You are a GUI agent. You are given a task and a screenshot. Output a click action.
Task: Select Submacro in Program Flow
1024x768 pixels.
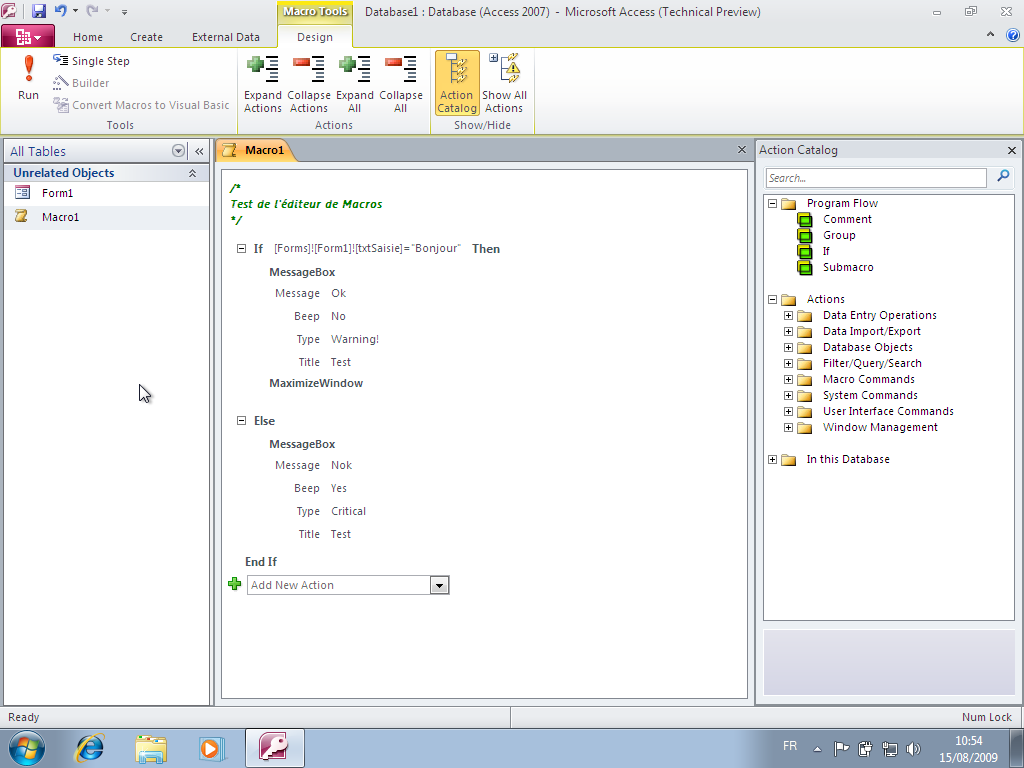coord(848,267)
